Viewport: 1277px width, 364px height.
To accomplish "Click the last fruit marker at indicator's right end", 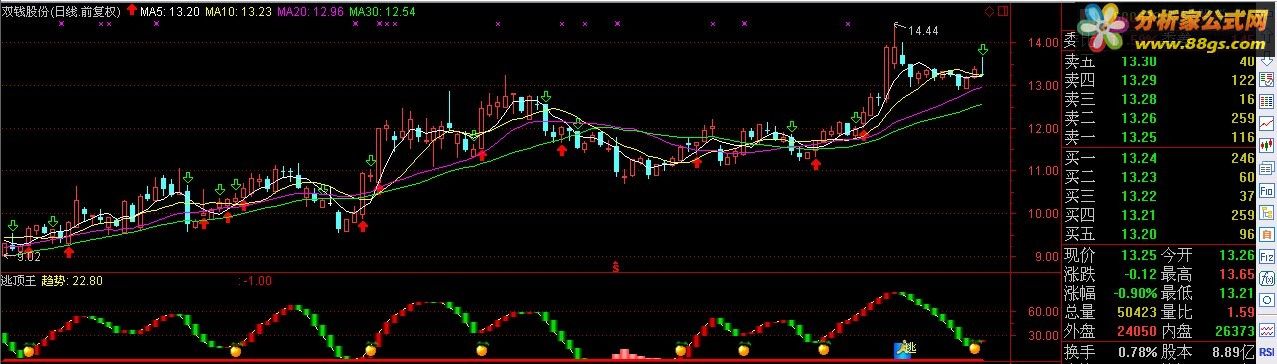I will (974, 348).
